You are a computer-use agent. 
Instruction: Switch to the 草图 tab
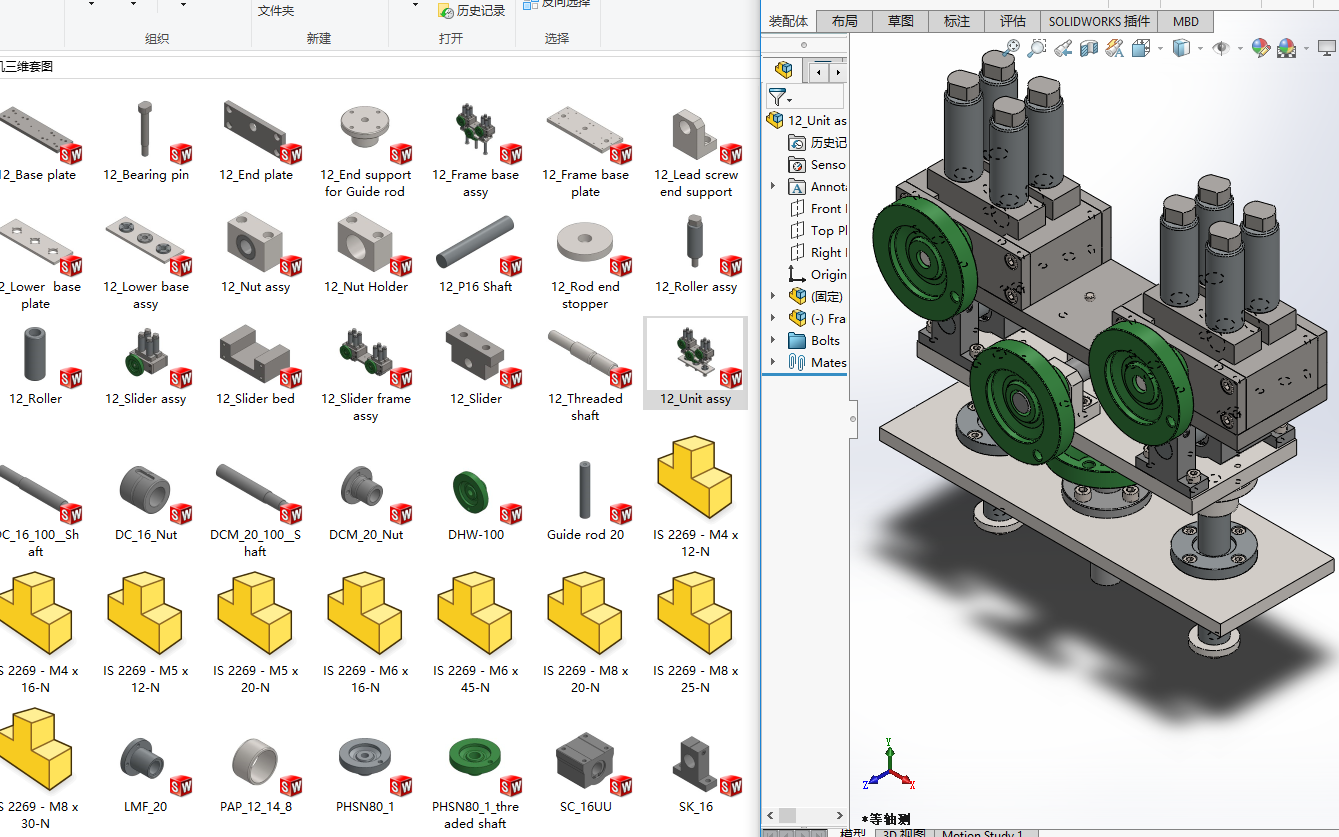tap(900, 21)
